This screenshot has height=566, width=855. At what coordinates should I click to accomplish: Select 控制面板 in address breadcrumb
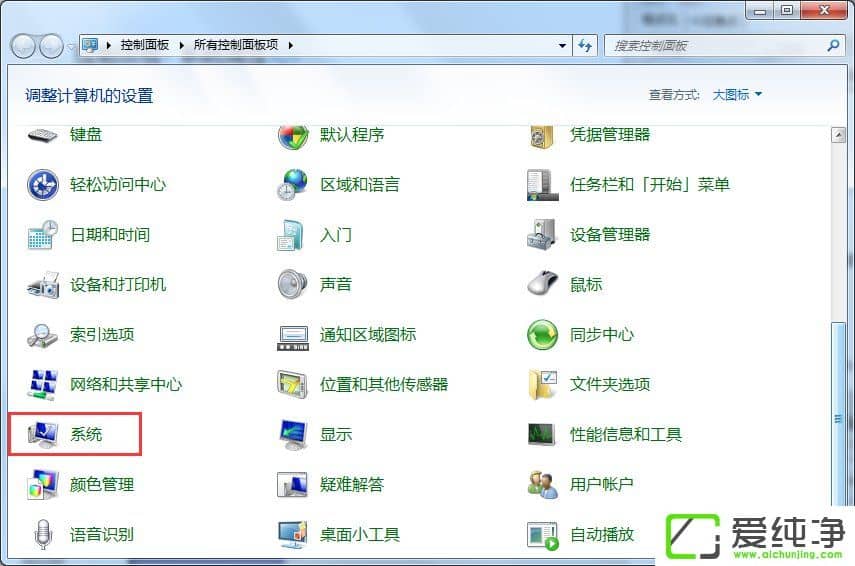click(144, 46)
